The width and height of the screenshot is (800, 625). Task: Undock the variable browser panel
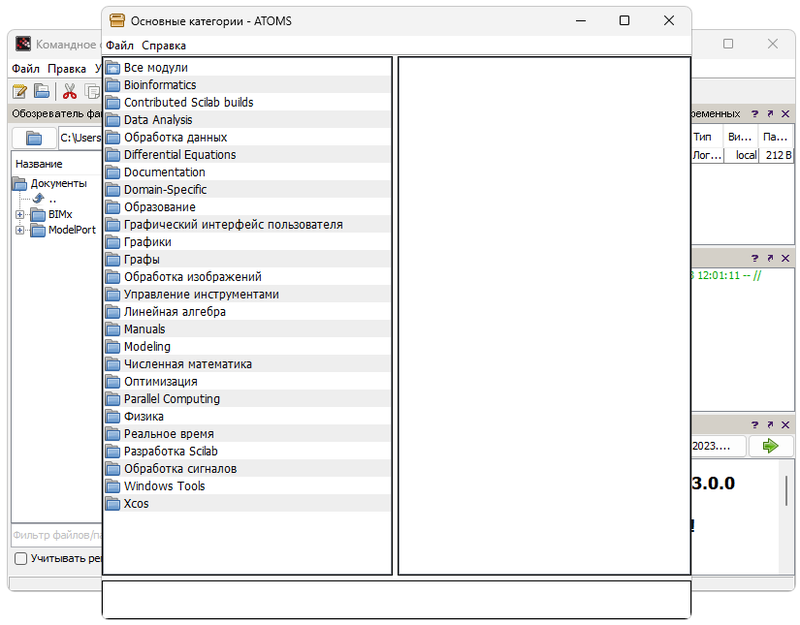(770, 114)
